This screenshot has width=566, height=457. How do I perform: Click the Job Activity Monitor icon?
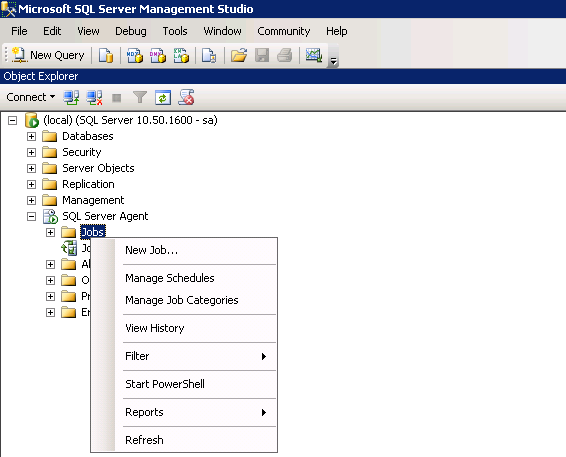[69, 248]
